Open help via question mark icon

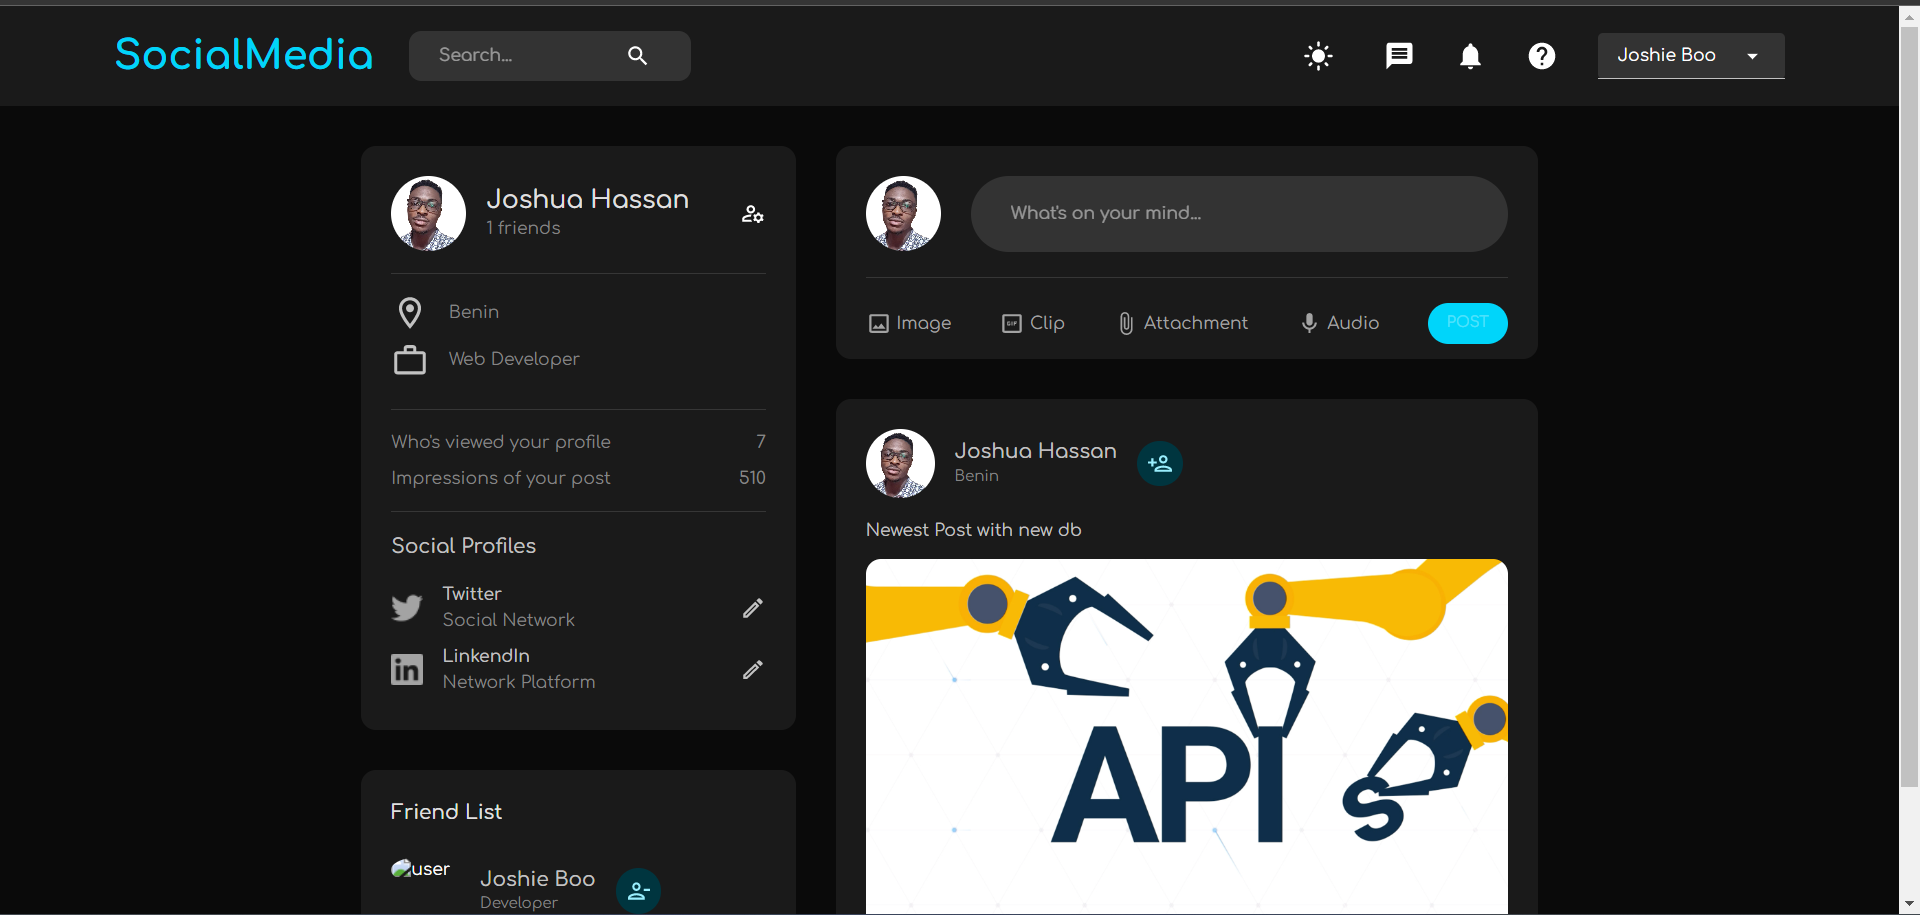pos(1542,56)
